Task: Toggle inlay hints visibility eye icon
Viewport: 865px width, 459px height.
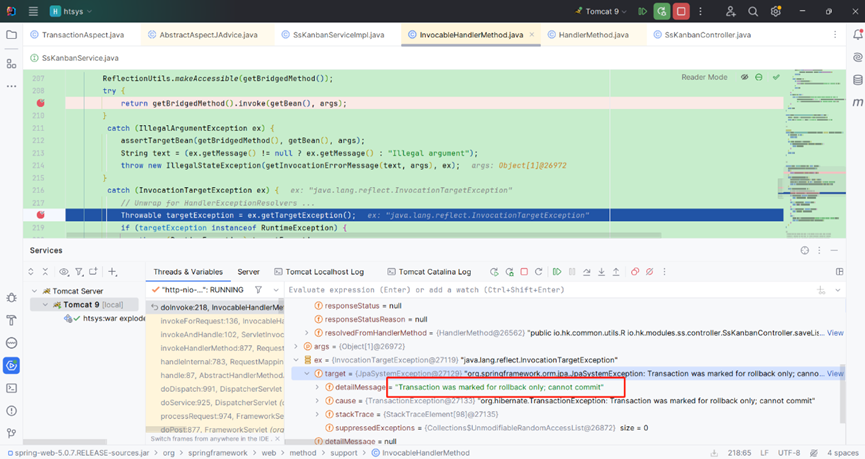Action: [x=744, y=77]
